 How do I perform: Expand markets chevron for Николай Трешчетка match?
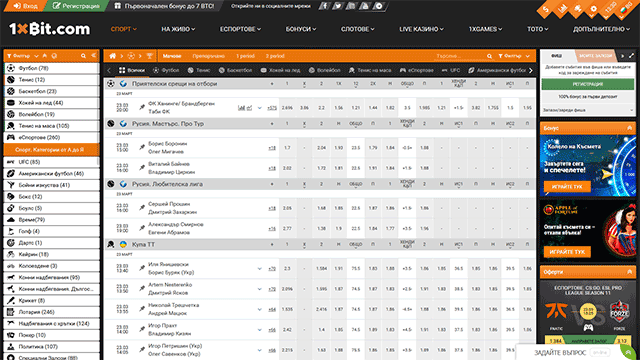pos(259,309)
